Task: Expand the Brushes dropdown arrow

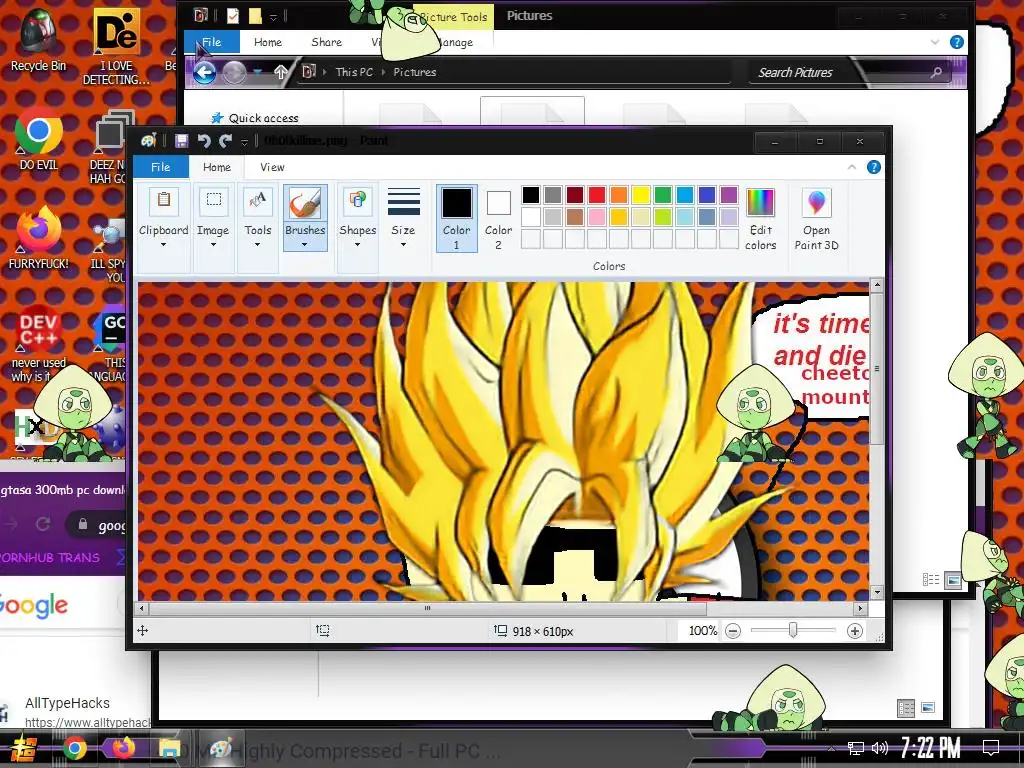Action: pos(304,245)
